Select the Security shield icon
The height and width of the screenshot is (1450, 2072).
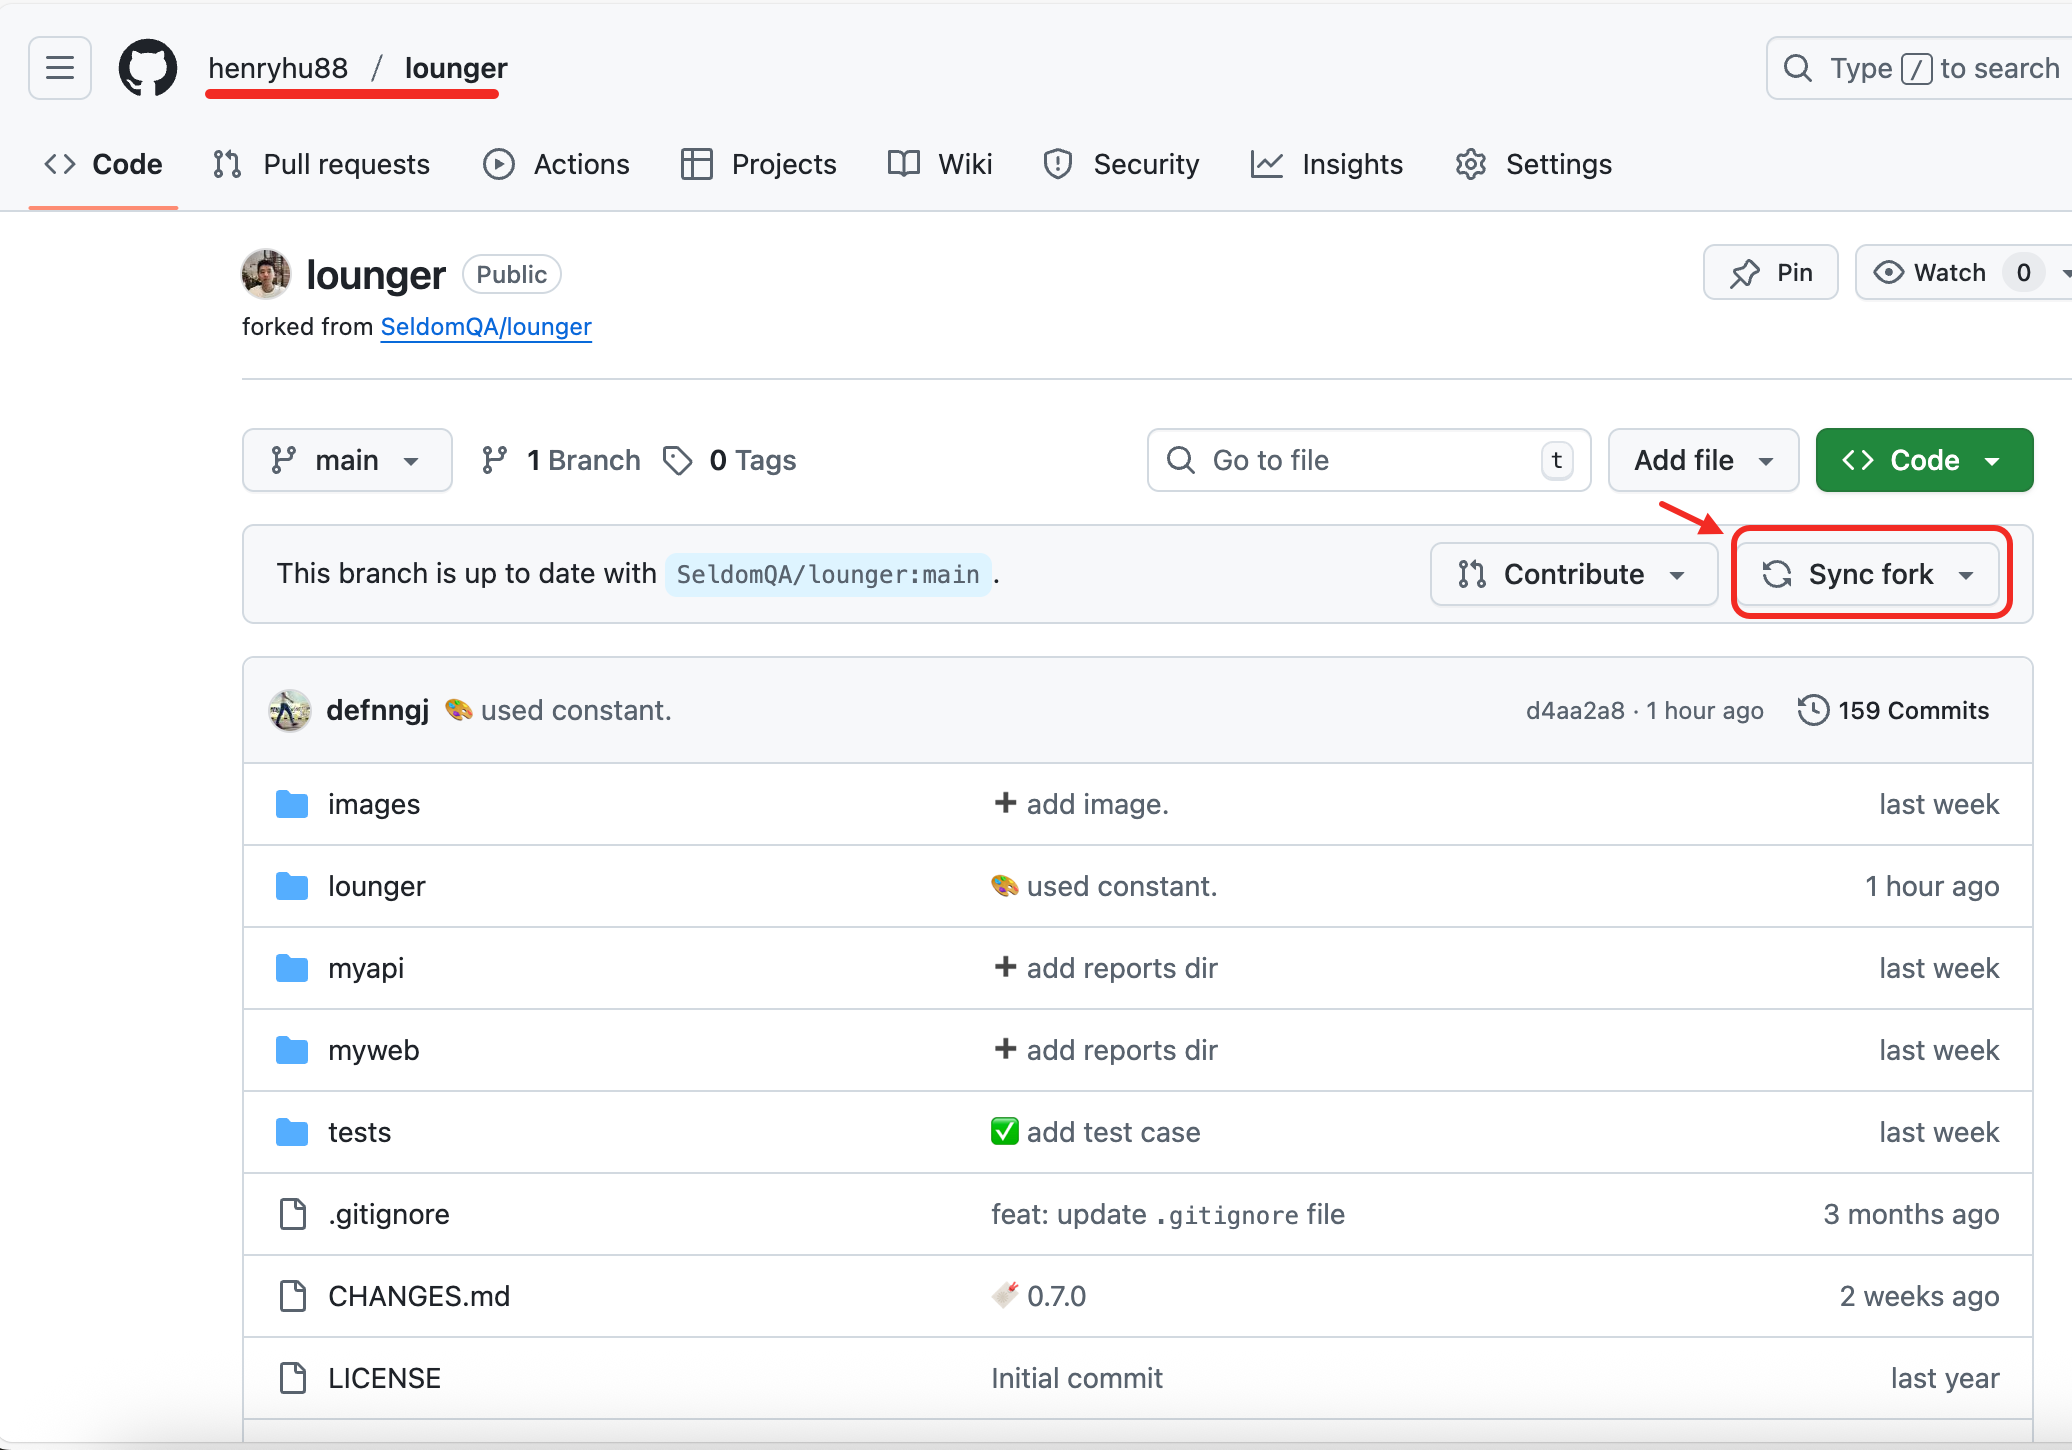pyautogui.click(x=1057, y=164)
